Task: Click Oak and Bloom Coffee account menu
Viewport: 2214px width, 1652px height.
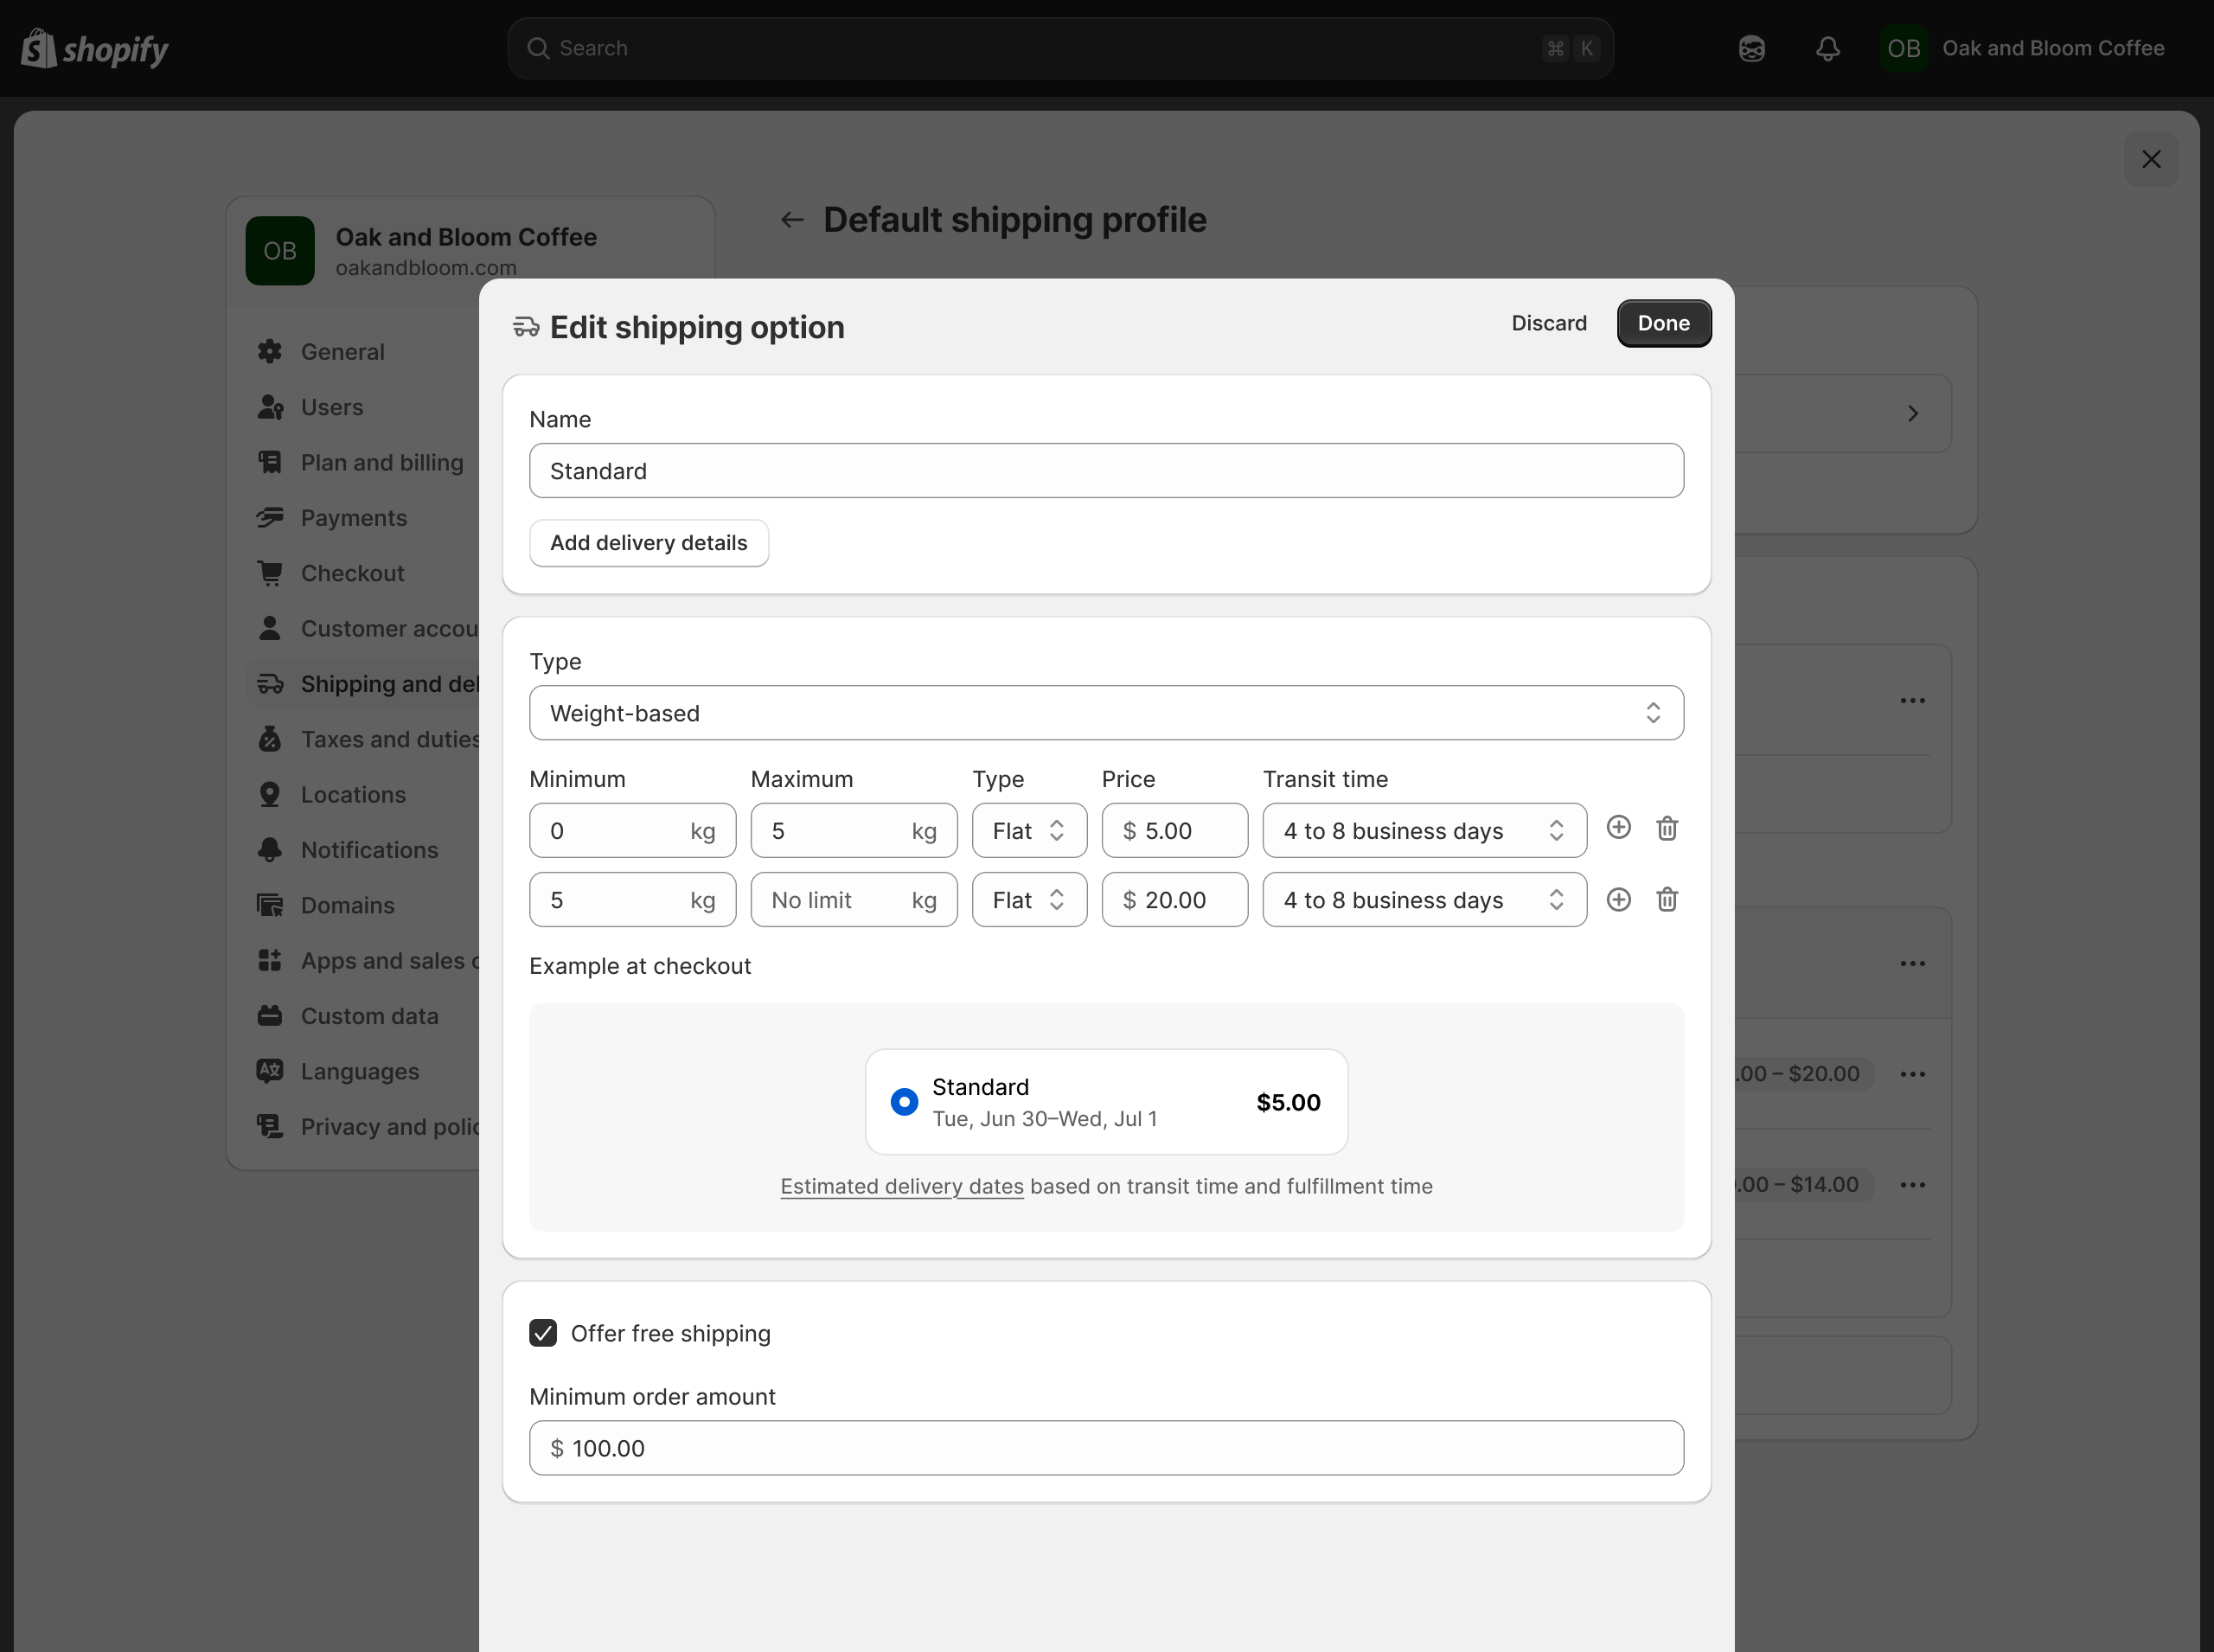Action: 2023,48
